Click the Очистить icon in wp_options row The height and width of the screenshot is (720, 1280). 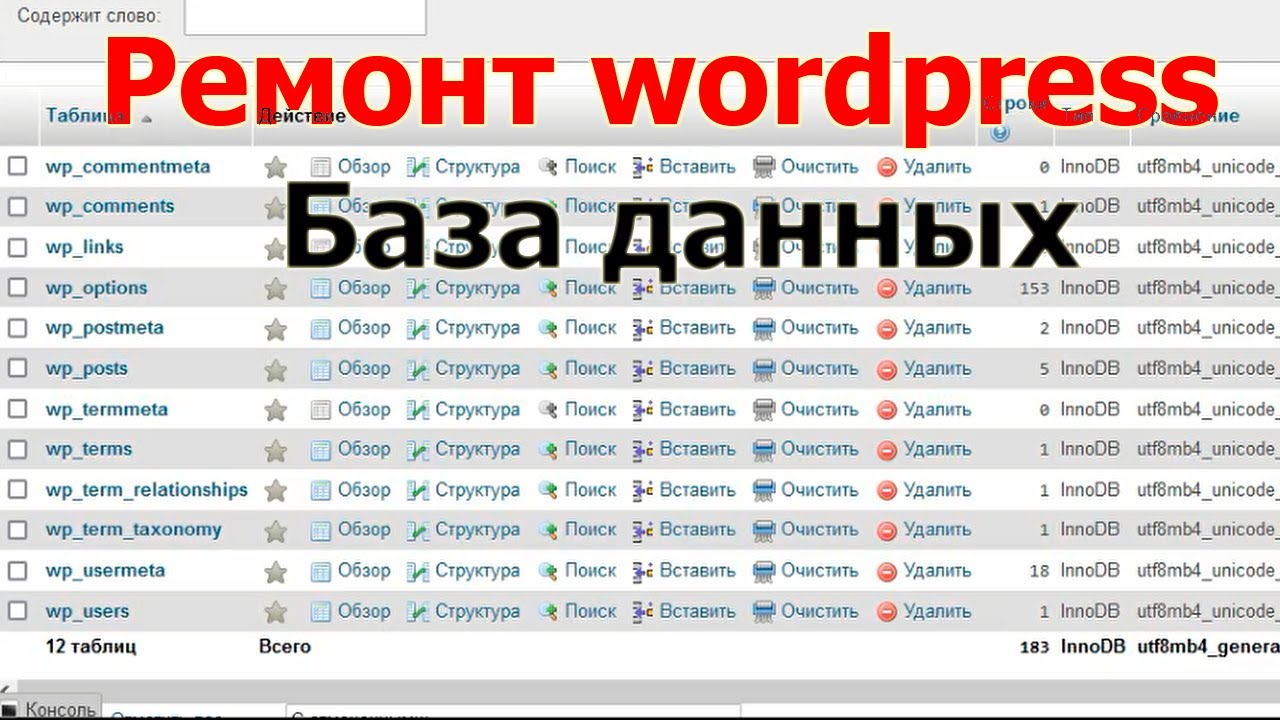pos(764,288)
